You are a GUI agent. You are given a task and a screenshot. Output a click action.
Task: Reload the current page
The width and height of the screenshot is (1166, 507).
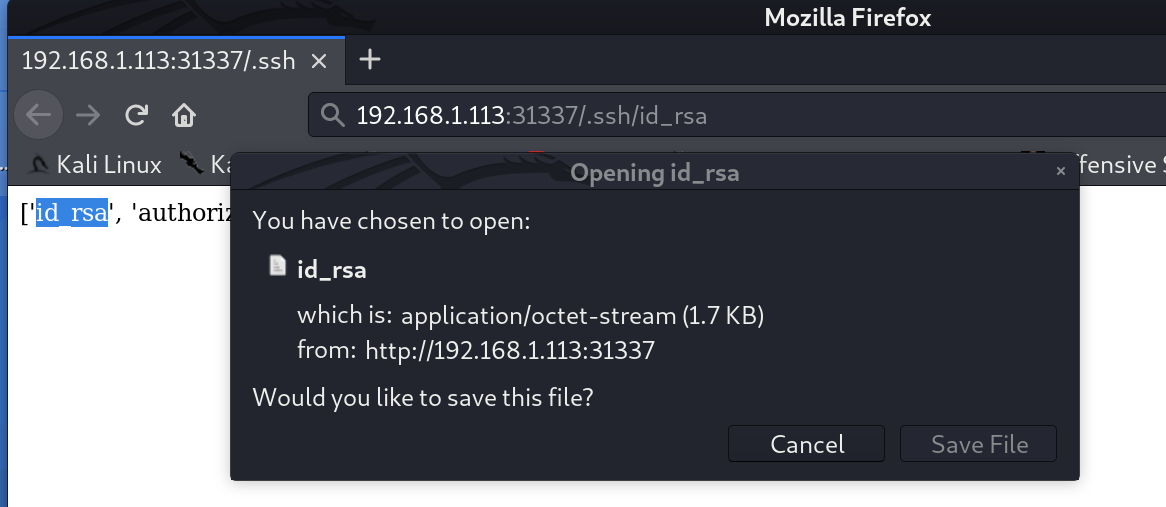[137, 115]
